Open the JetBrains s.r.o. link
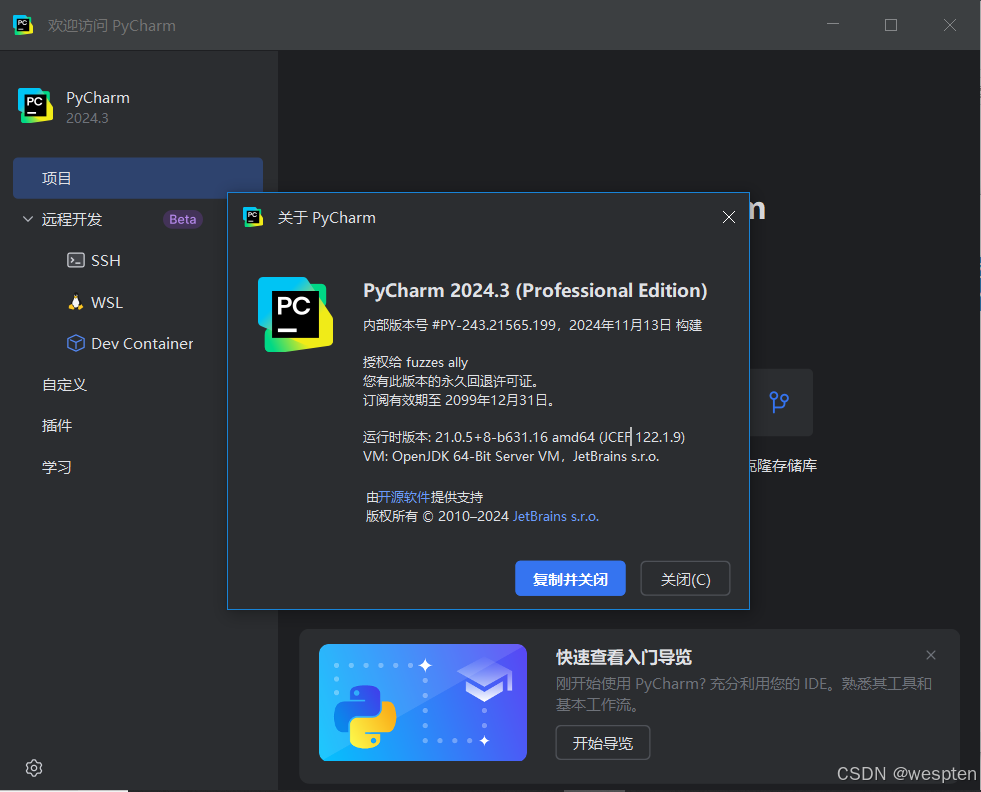Screen dimensions: 981x792 coord(555,516)
